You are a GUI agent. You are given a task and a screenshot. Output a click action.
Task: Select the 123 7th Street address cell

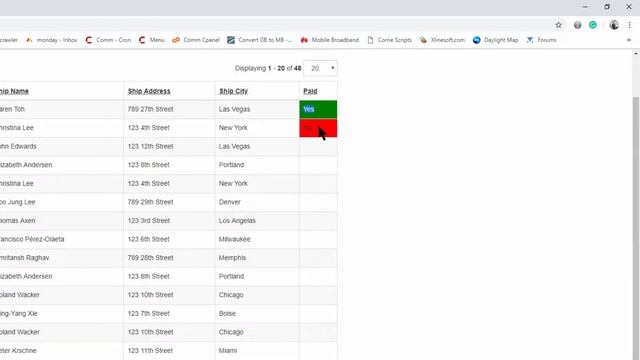point(169,313)
